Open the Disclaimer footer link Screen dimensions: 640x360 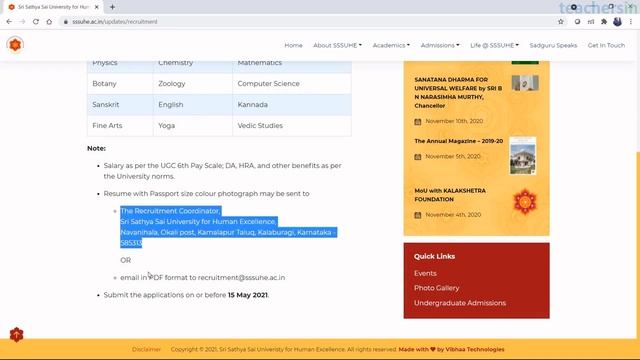pyautogui.click(x=146, y=349)
